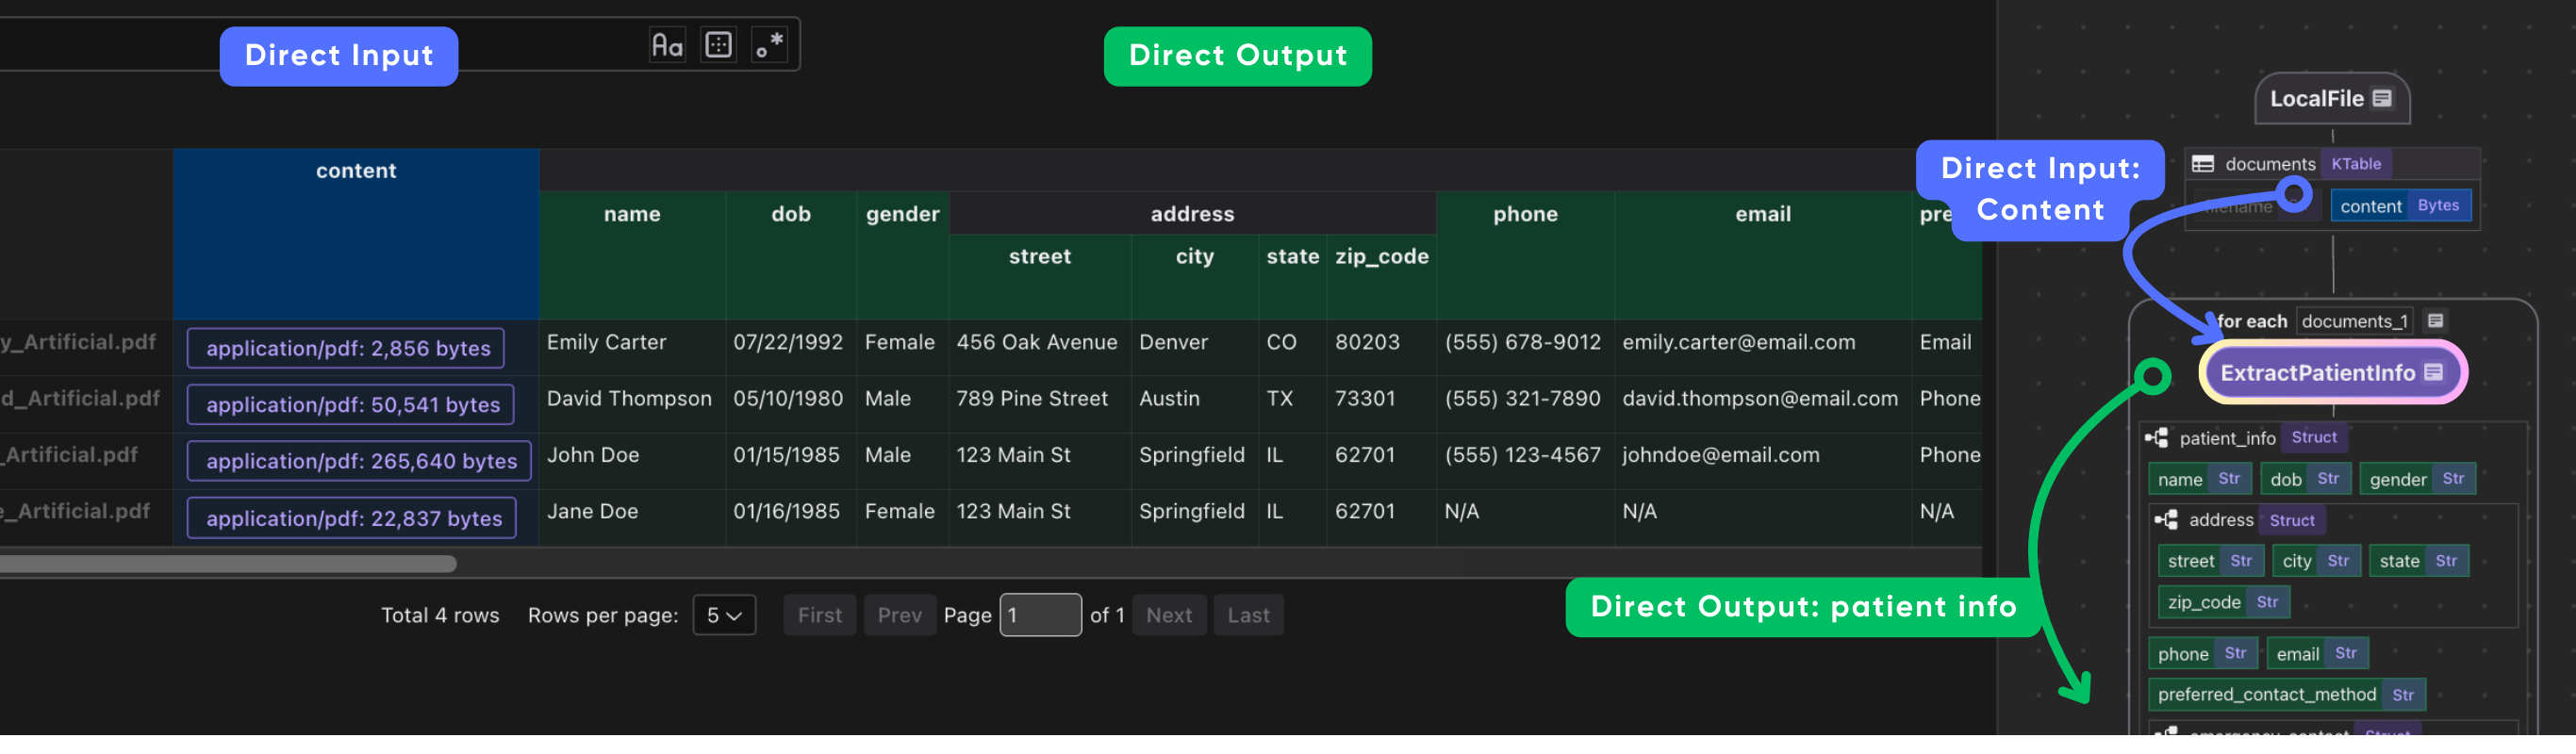Select the content Bytes field chip
Viewport: 2576px width, 754px height.
[x=2400, y=206]
